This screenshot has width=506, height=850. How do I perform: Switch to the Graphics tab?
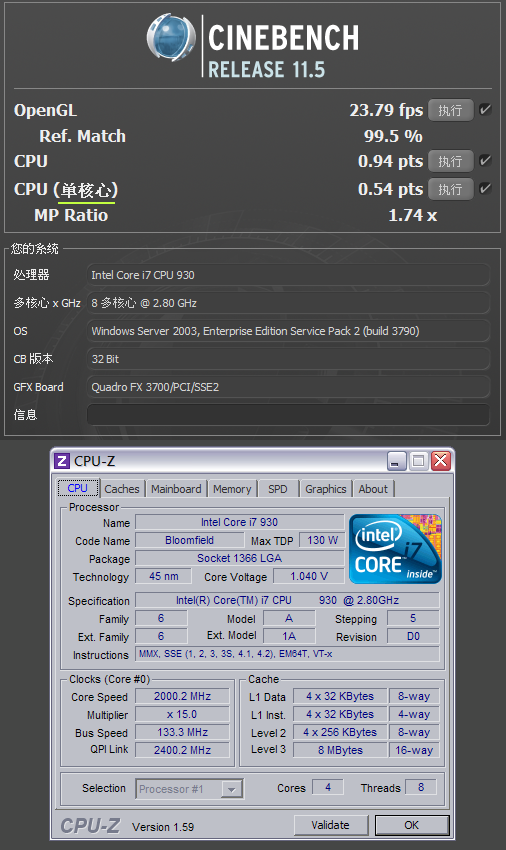tap(325, 489)
